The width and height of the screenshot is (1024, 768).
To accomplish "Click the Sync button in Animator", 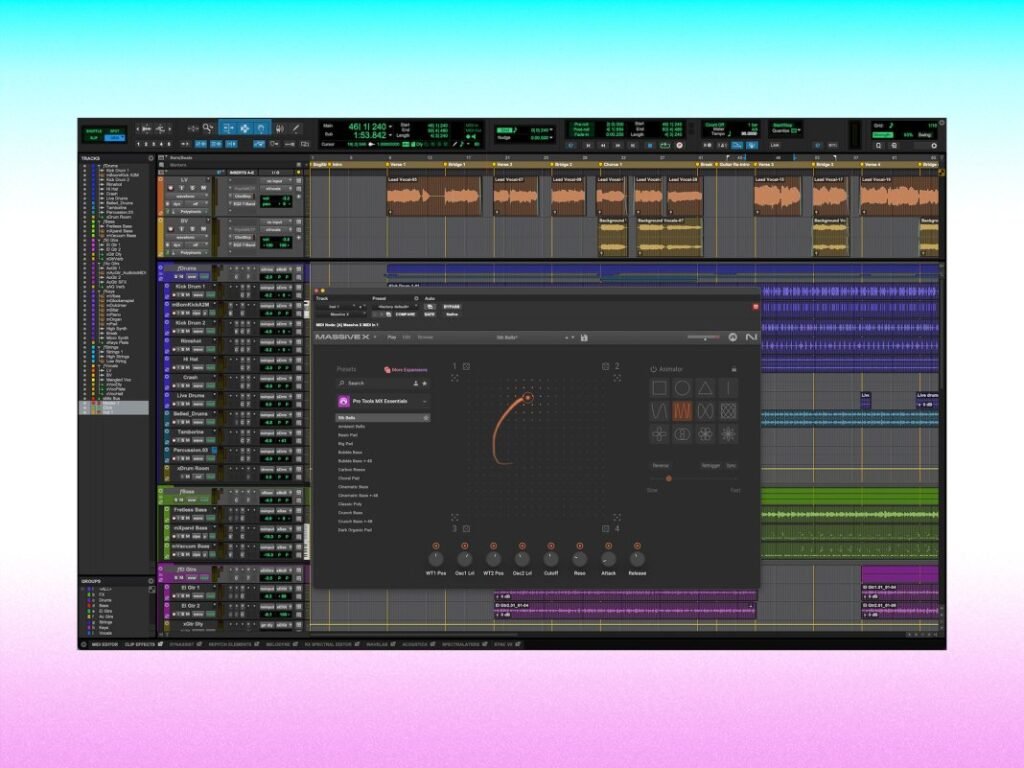I will (731, 466).
